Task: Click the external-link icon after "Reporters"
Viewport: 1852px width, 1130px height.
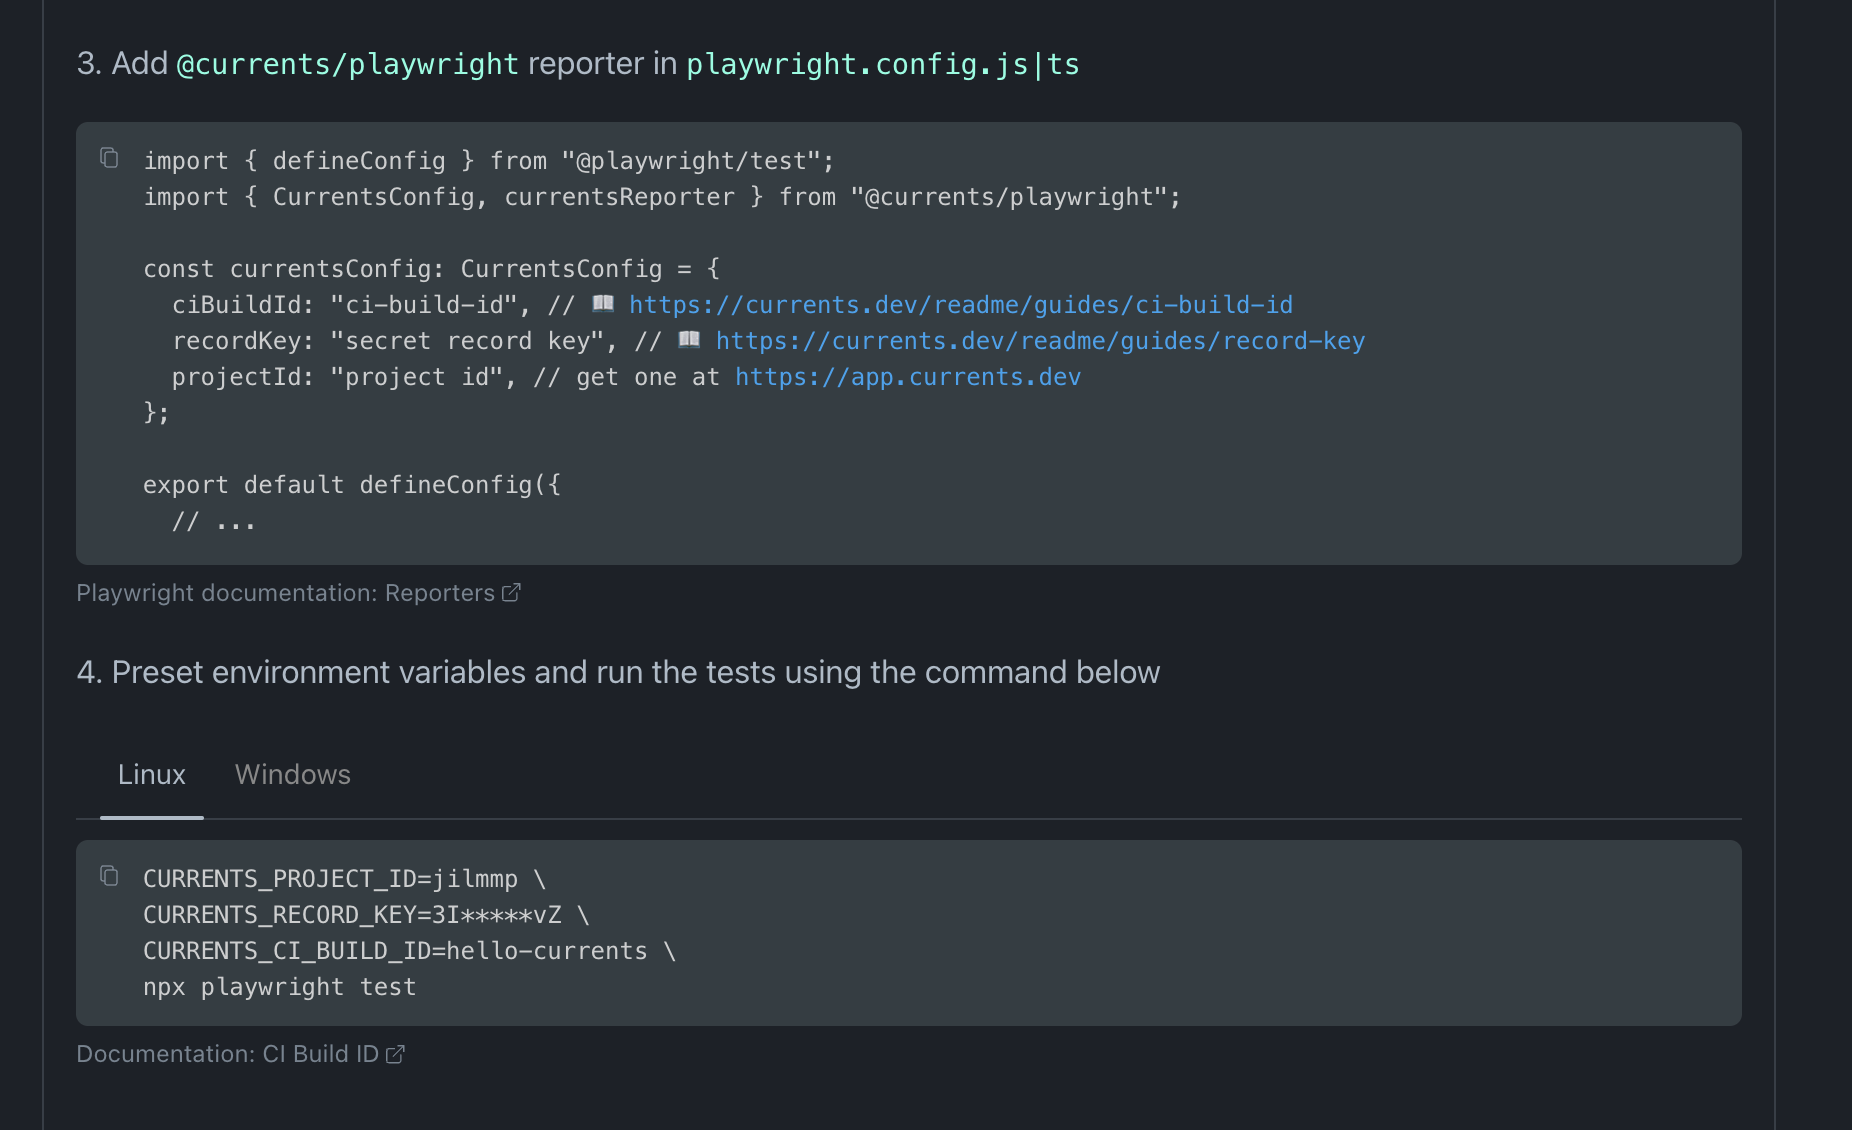Action: pos(512,592)
